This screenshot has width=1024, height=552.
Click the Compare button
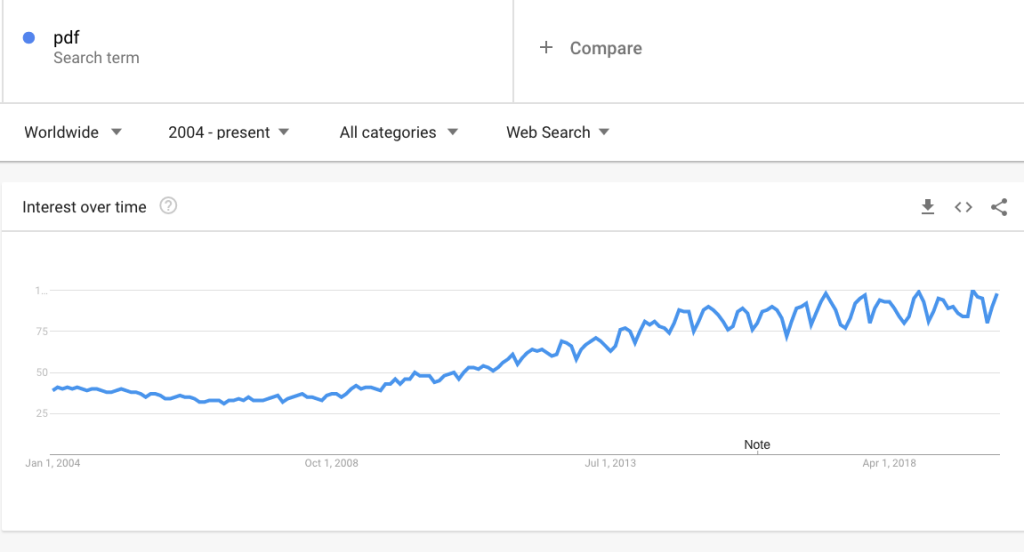pos(605,48)
